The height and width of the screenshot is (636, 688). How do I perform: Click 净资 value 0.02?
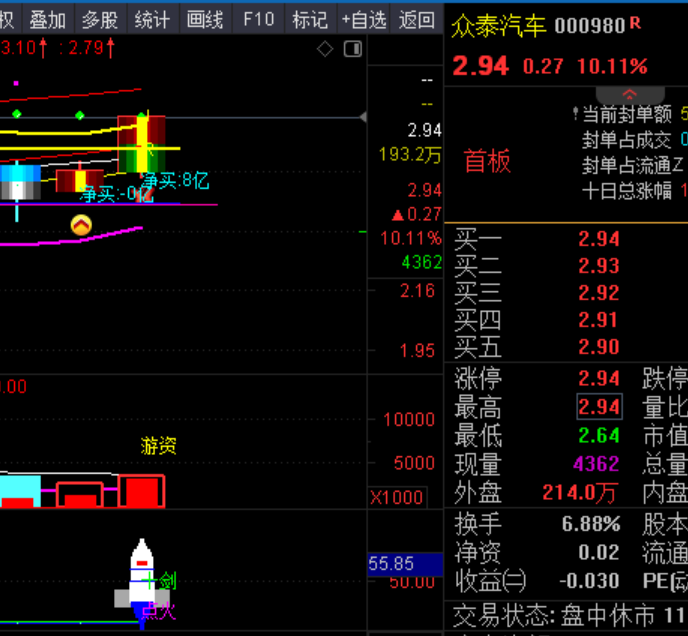[x=598, y=552]
